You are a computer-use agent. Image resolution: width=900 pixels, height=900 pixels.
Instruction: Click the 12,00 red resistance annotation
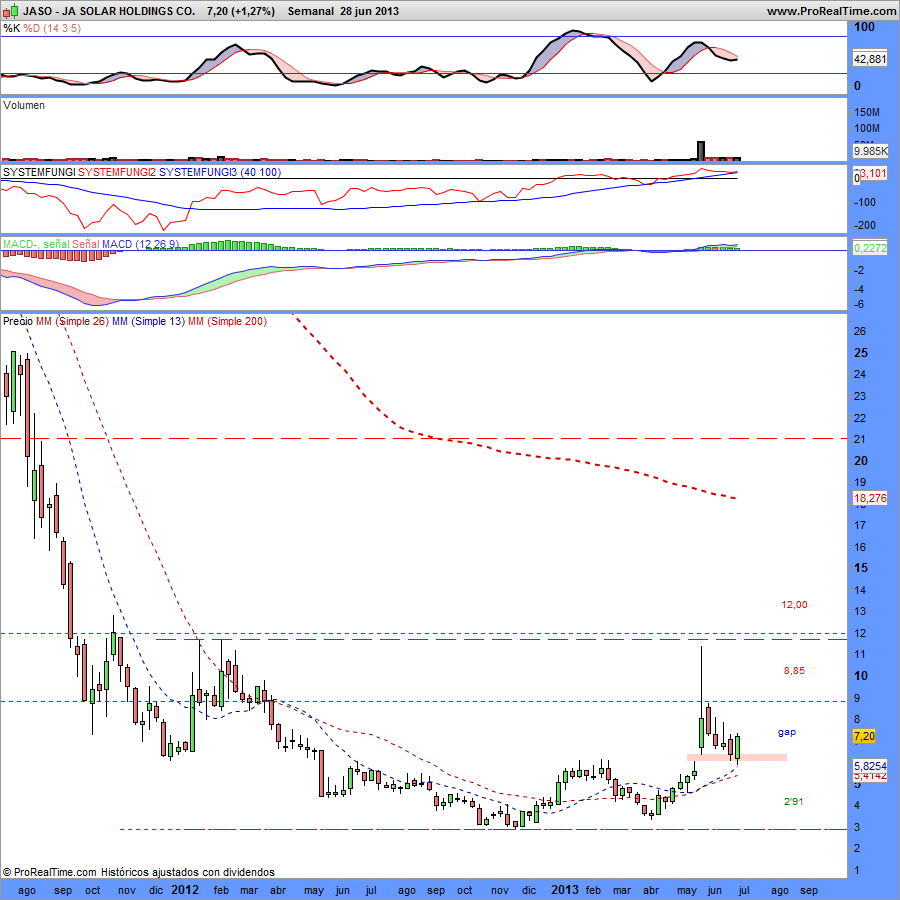(x=794, y=604)
